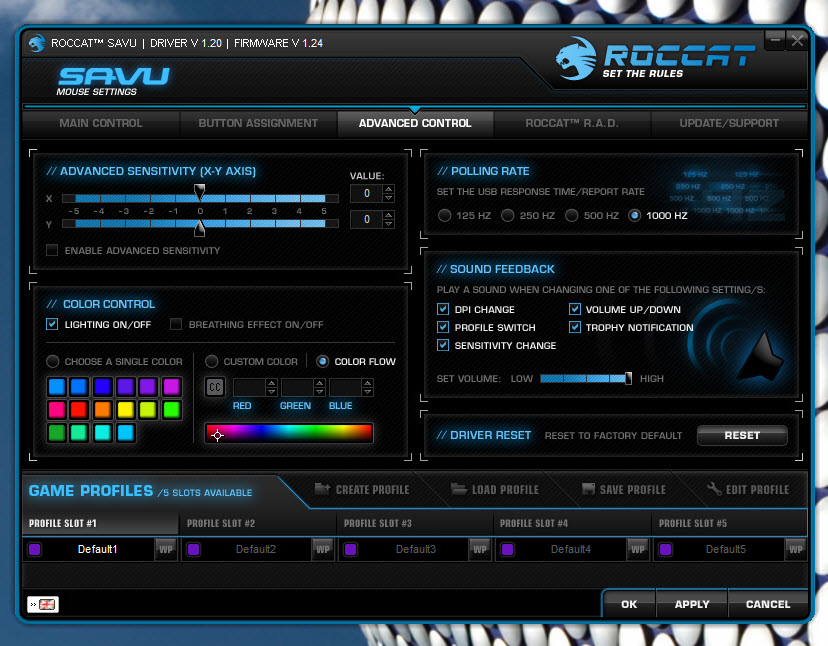This screenshot has height=646, width=828.
Task: Uncheck Trophy Notification sound feedback
Action: point(575,327)
